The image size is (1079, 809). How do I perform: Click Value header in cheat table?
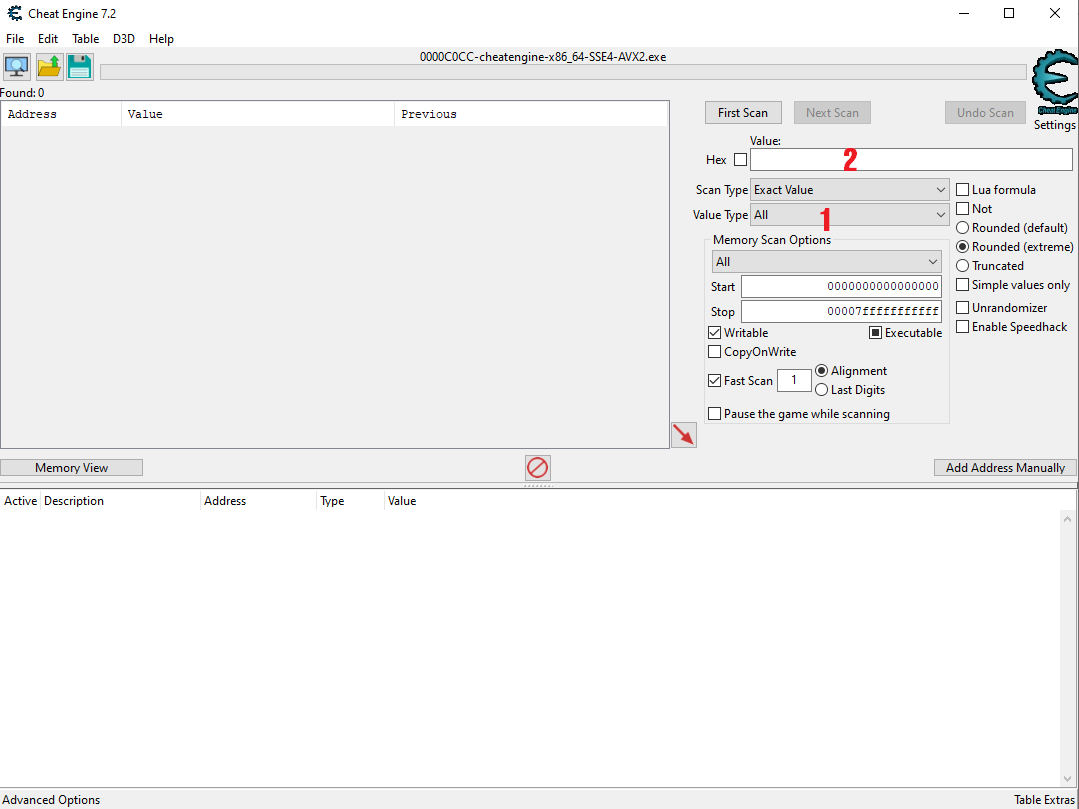tap(402, 501)
